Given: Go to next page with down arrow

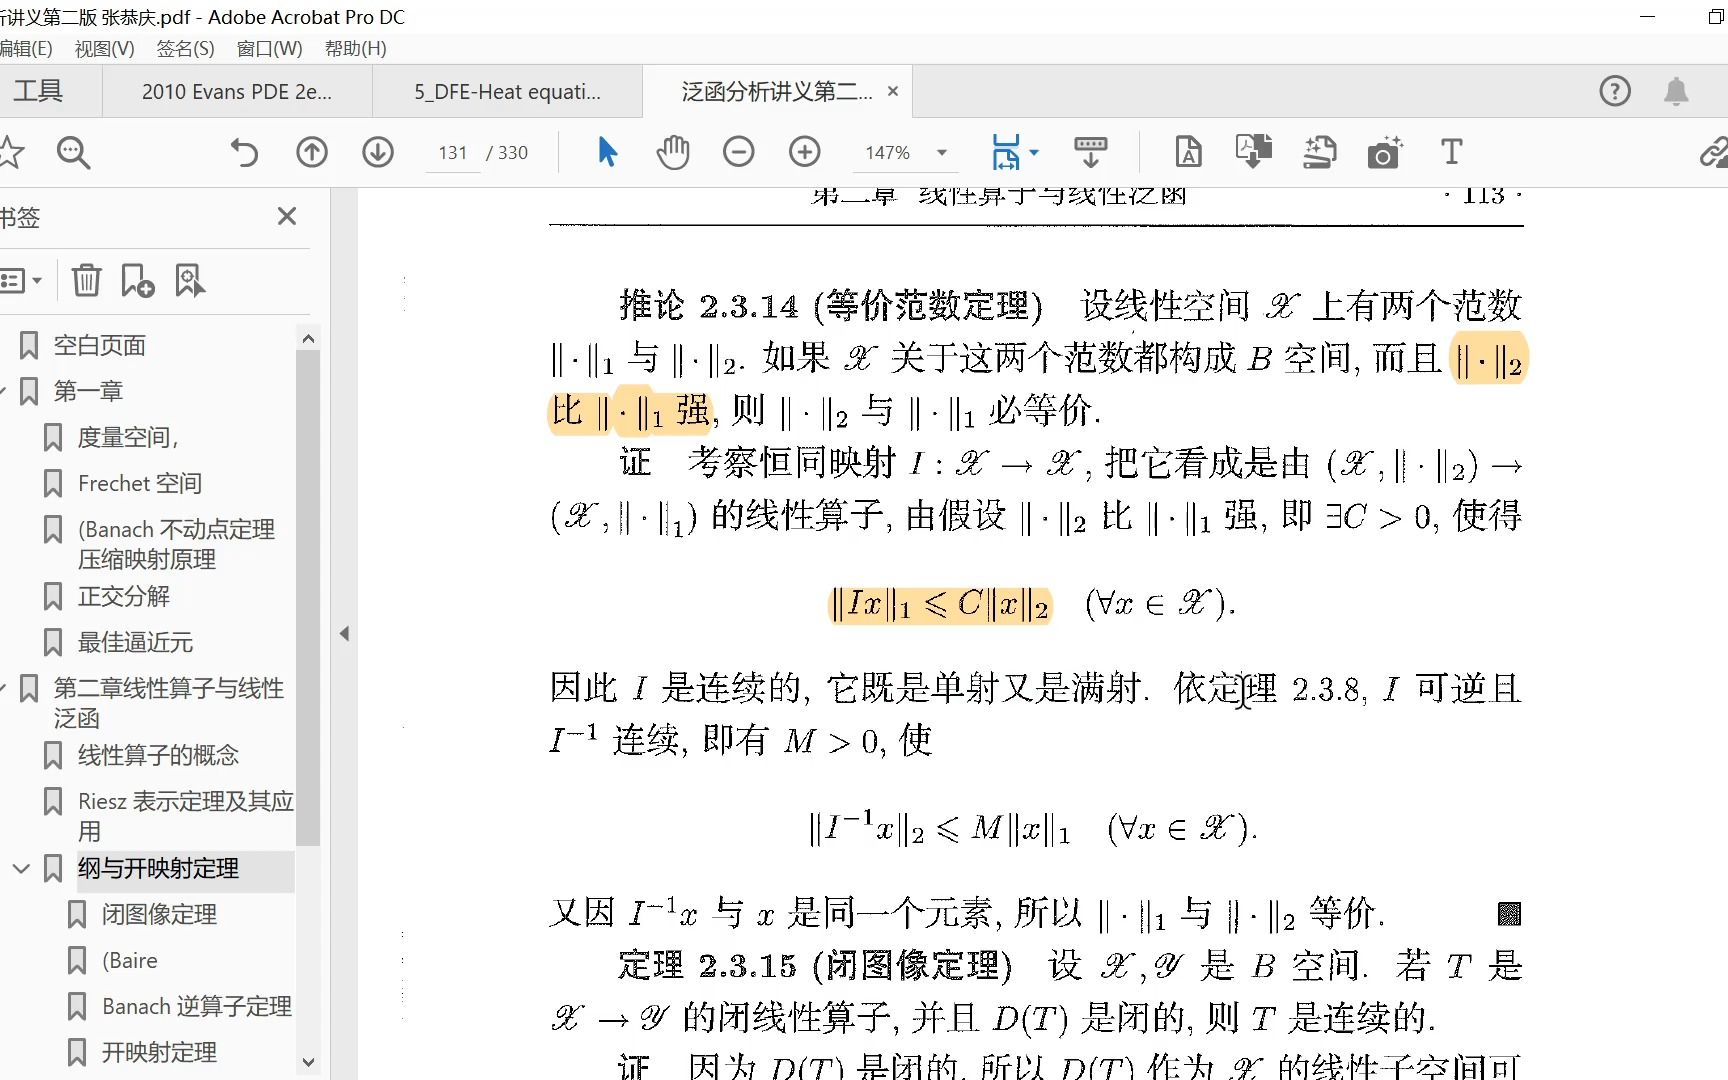Looking at the screenshot, I should [378, 153].
